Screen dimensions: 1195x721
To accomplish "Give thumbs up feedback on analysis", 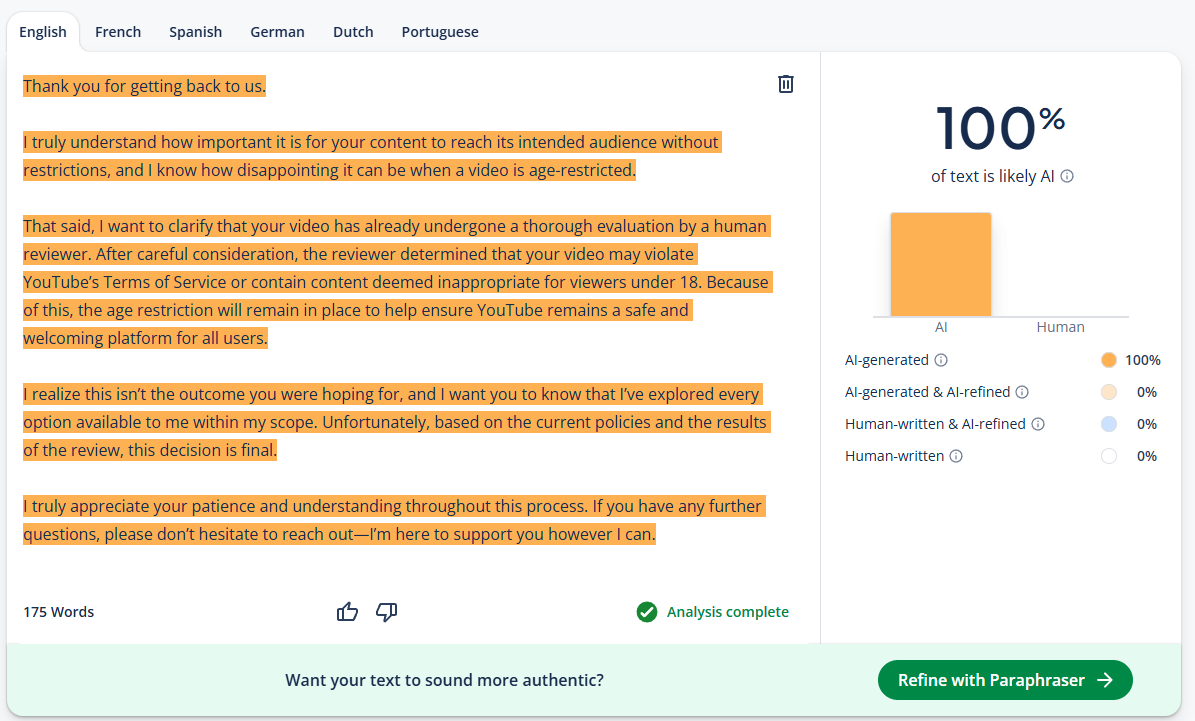I will coord(348,611).
